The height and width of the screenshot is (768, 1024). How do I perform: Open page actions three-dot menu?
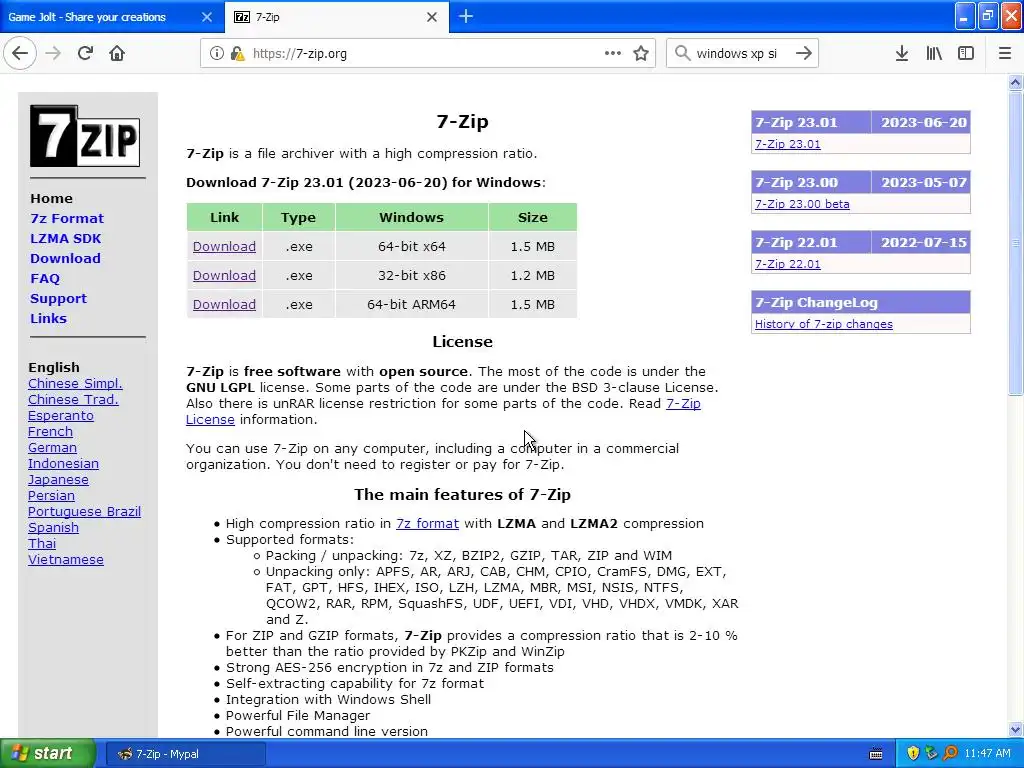click(613, 54)
